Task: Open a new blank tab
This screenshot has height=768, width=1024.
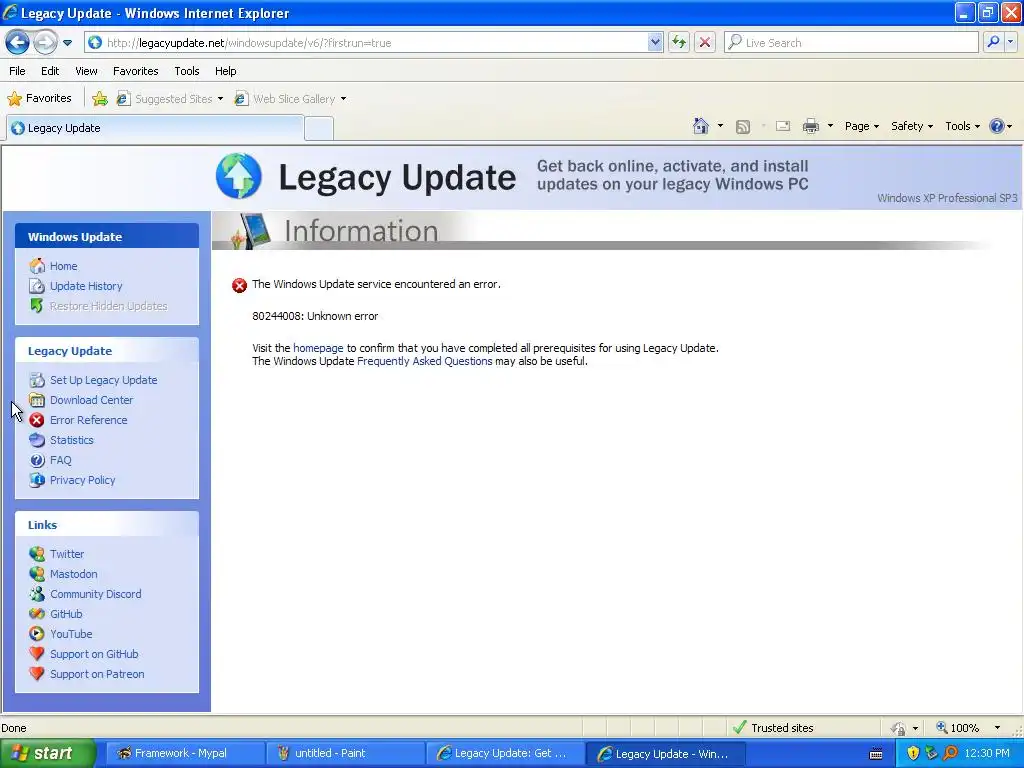Action: (319, 129)
